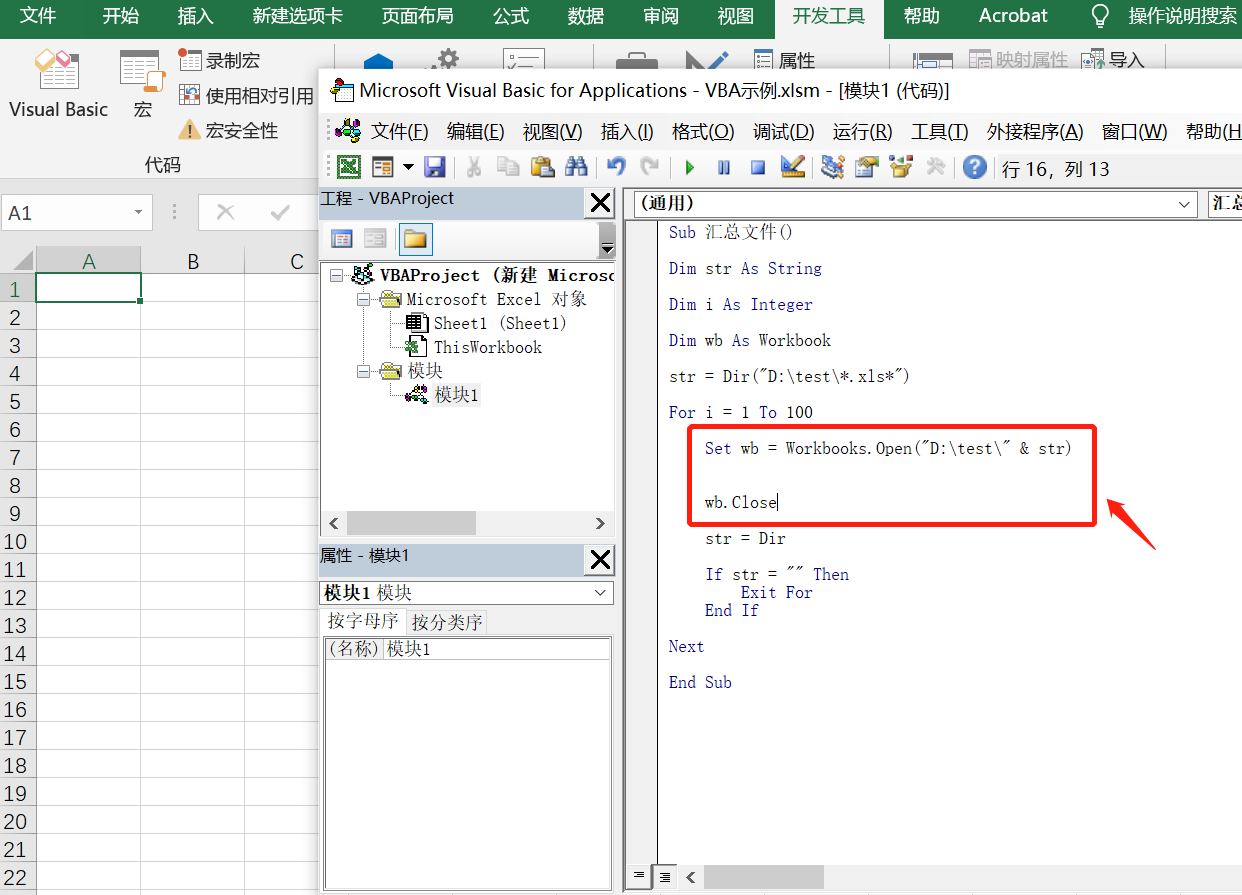
Task: Open the 插入(I) menu in VBA editor
Action: 627,131
